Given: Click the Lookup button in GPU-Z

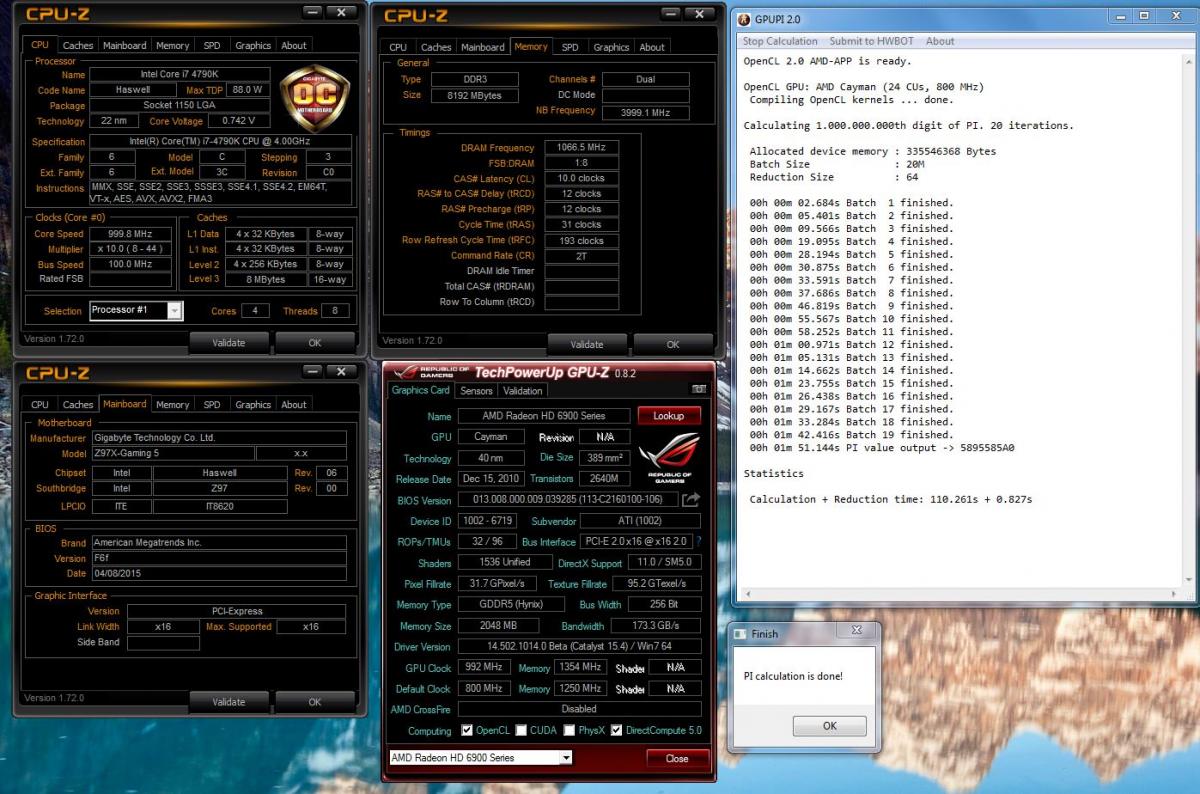Looking at the screenshot, I should (669, 415).
